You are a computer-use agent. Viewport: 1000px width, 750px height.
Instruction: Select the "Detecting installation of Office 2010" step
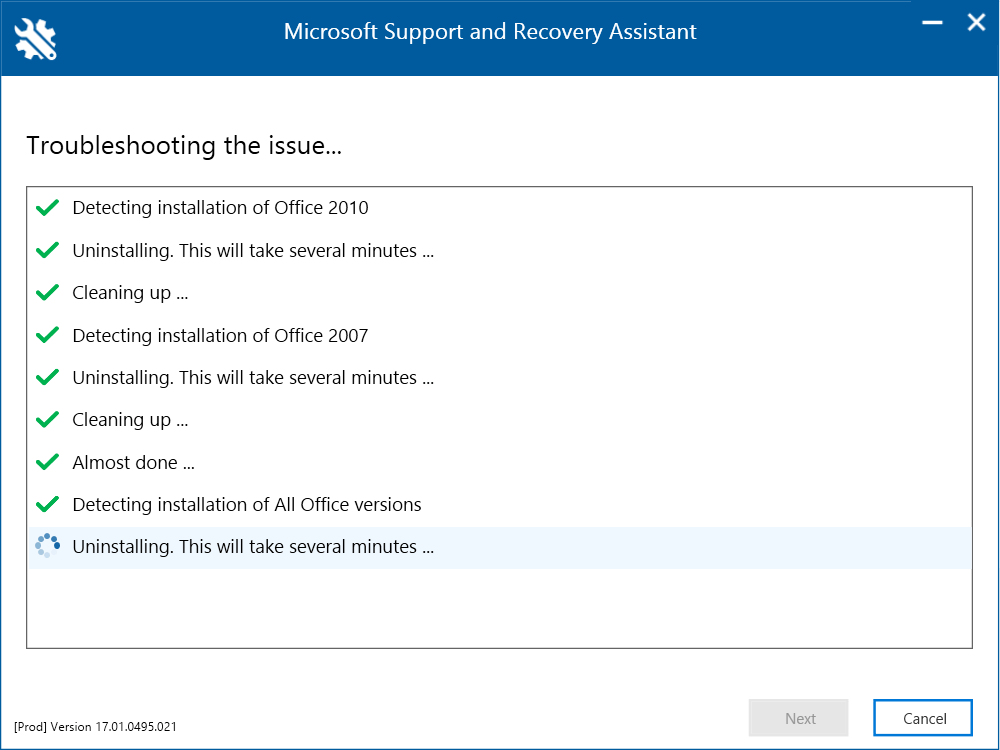(220, 208)
